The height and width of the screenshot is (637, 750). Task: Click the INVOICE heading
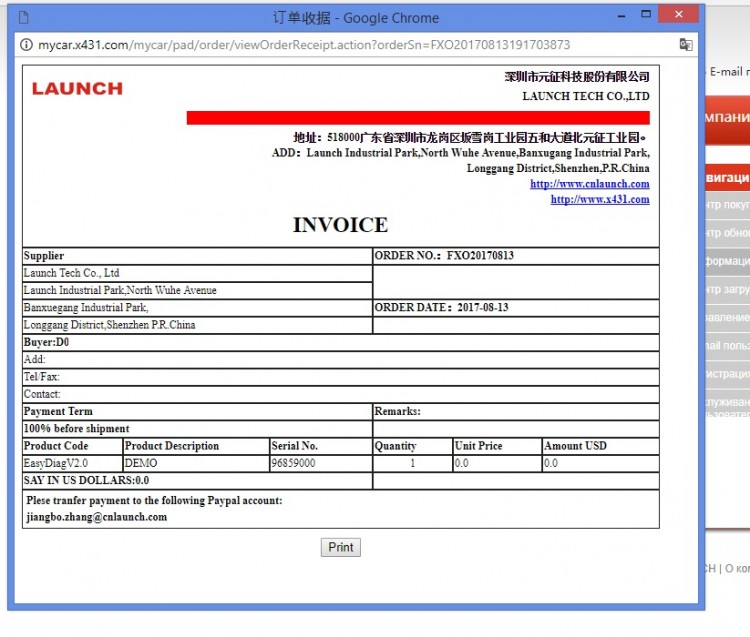click(340, 225)
